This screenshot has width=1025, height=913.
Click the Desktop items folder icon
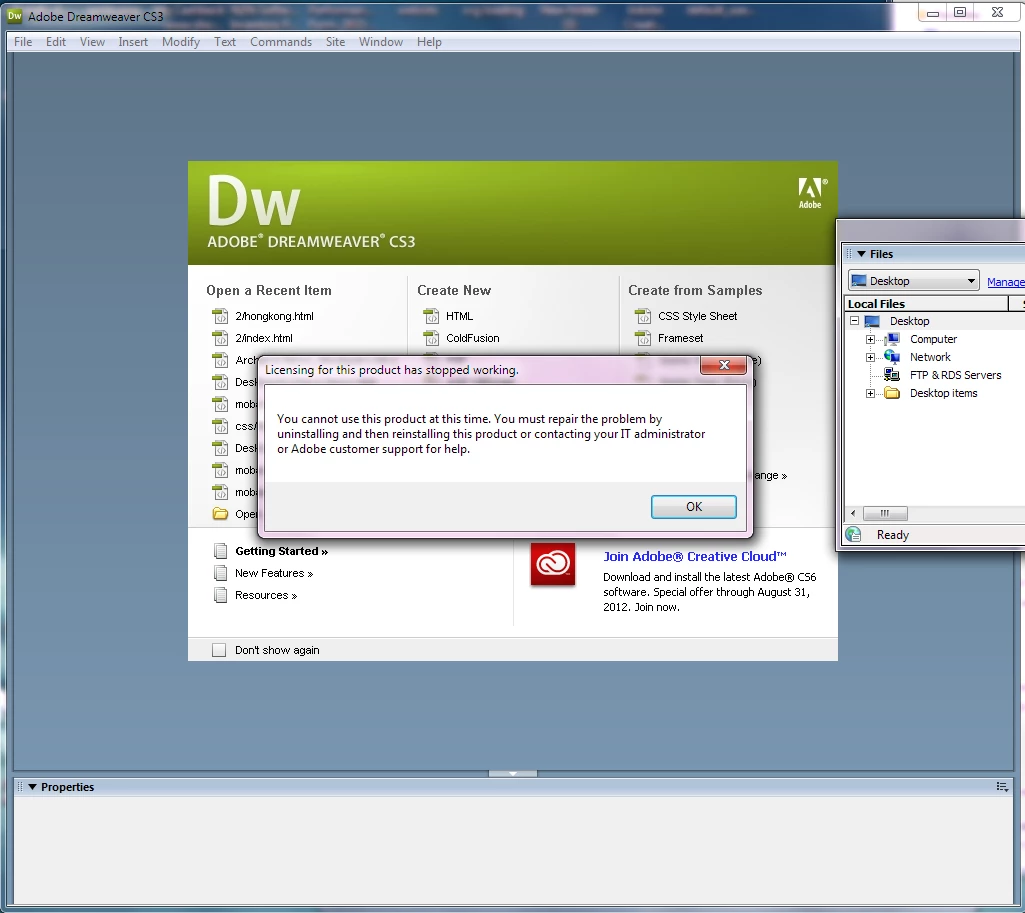892,393
